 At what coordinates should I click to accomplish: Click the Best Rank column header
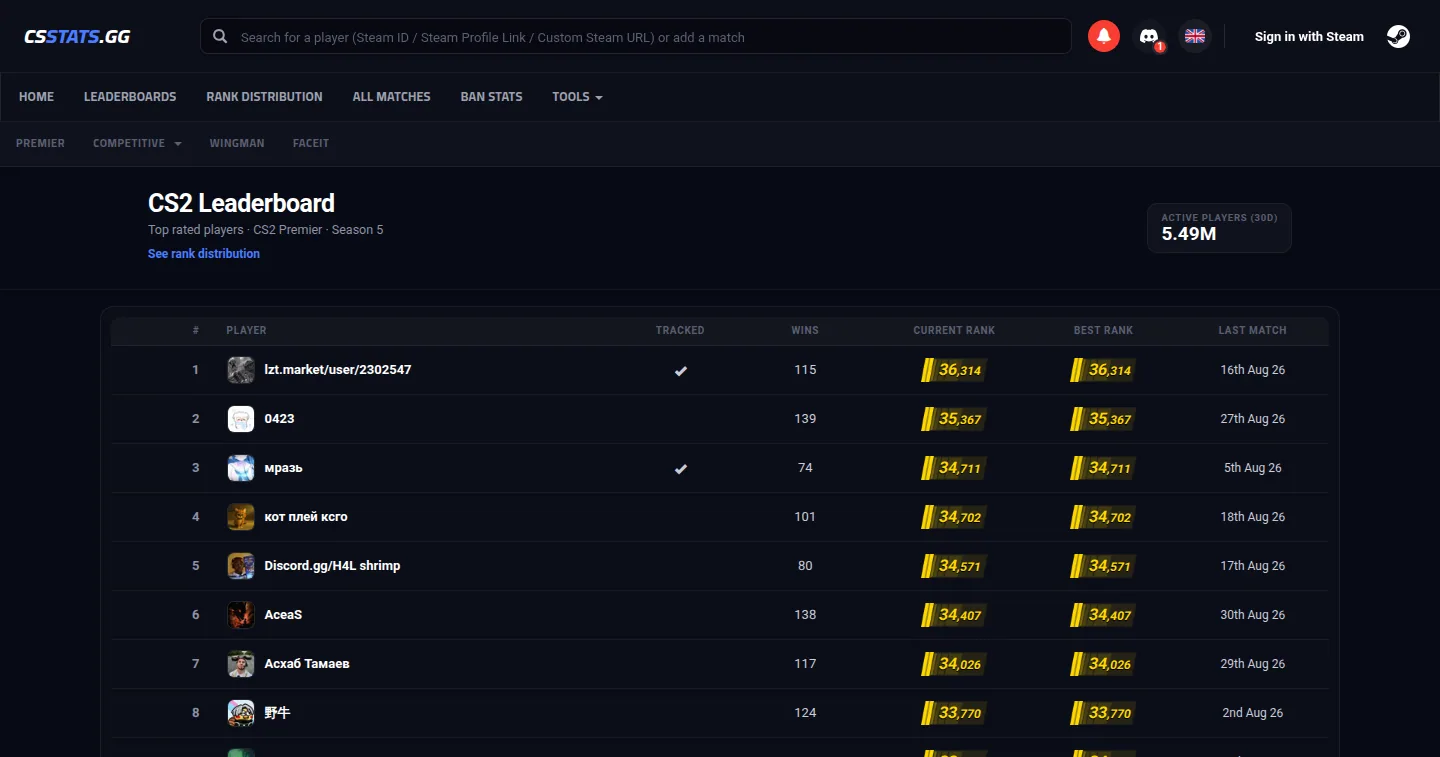tap(1103, 330)
